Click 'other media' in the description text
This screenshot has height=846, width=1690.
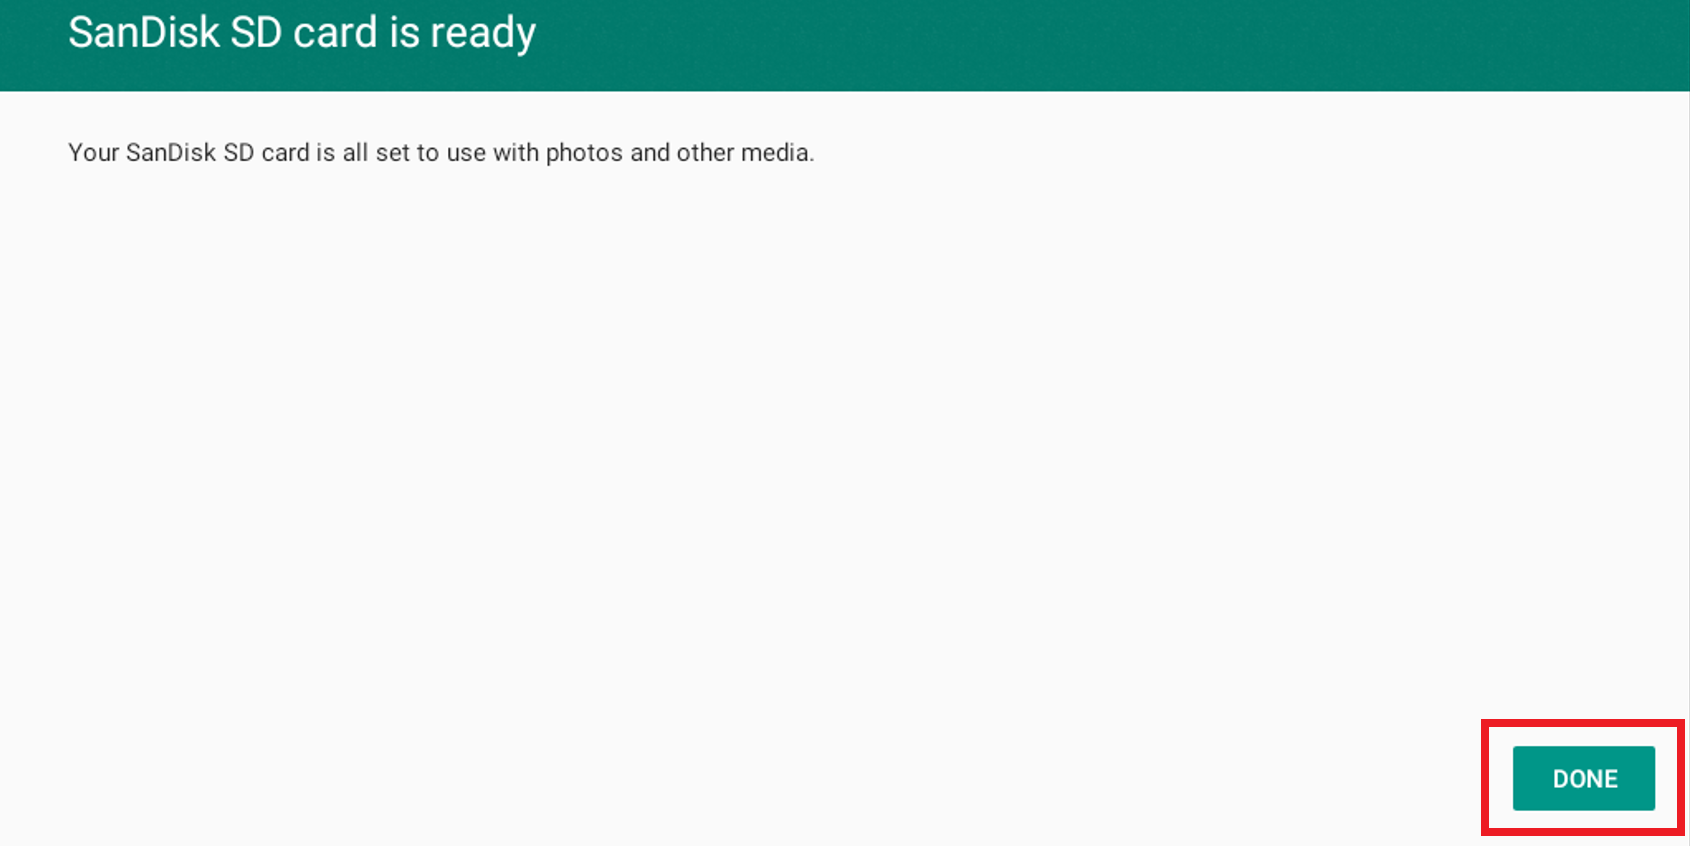(745, 153)
